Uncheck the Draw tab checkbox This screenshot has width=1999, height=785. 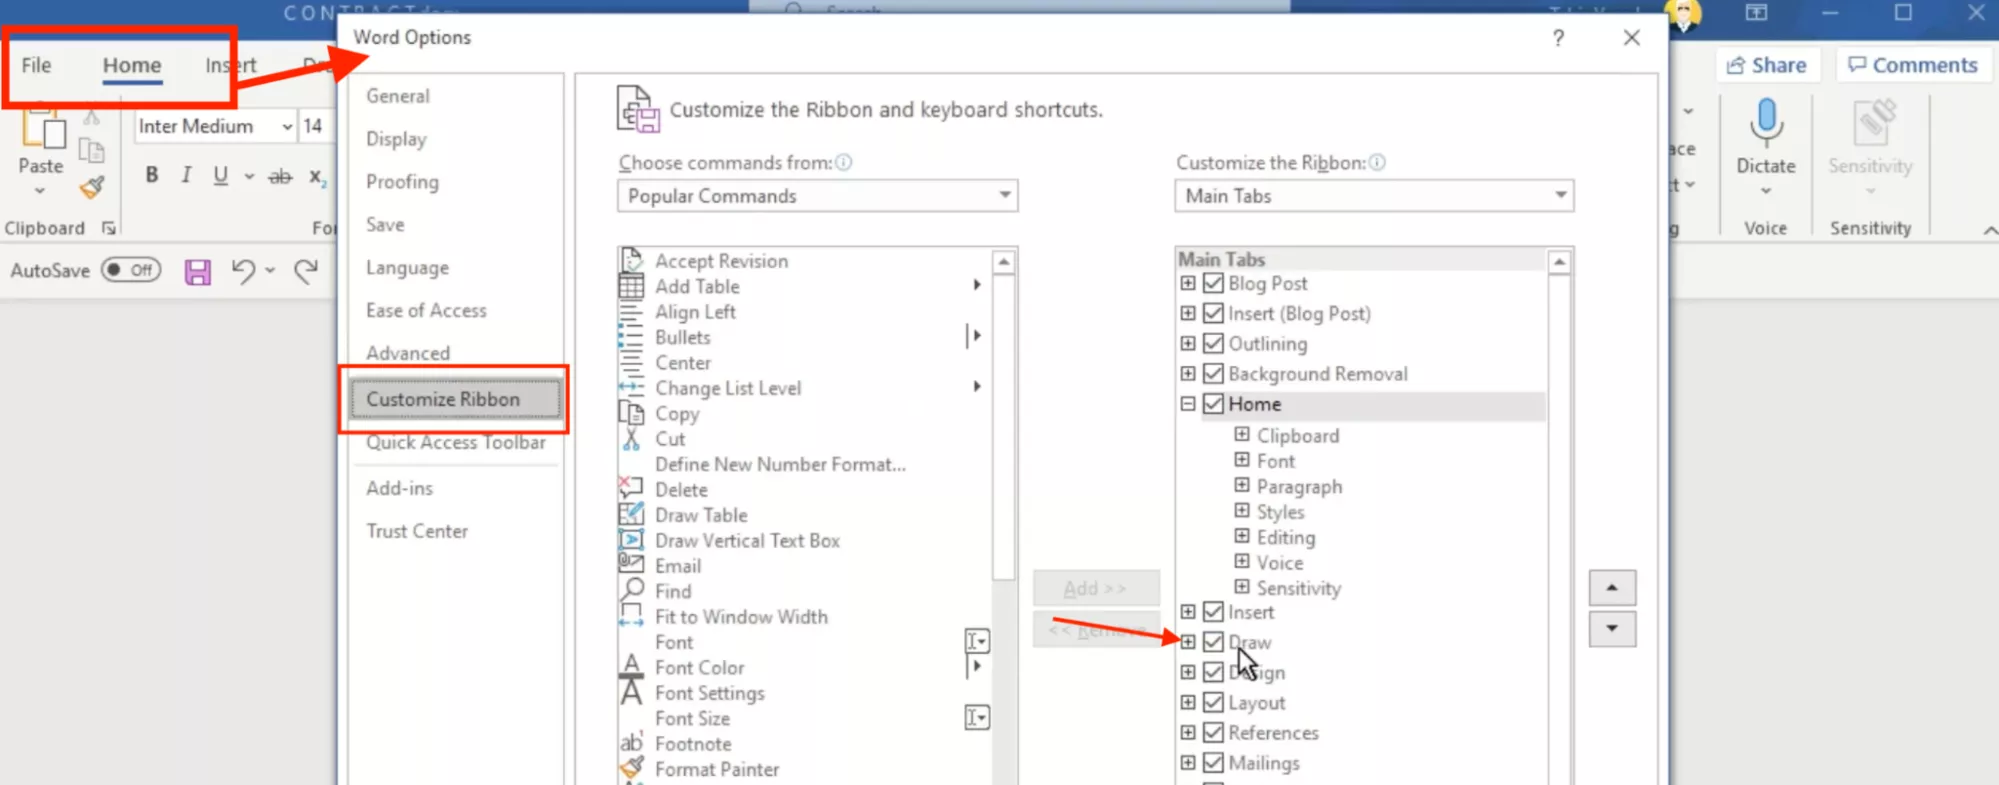pyautogui.click(x=1212, y=642)
